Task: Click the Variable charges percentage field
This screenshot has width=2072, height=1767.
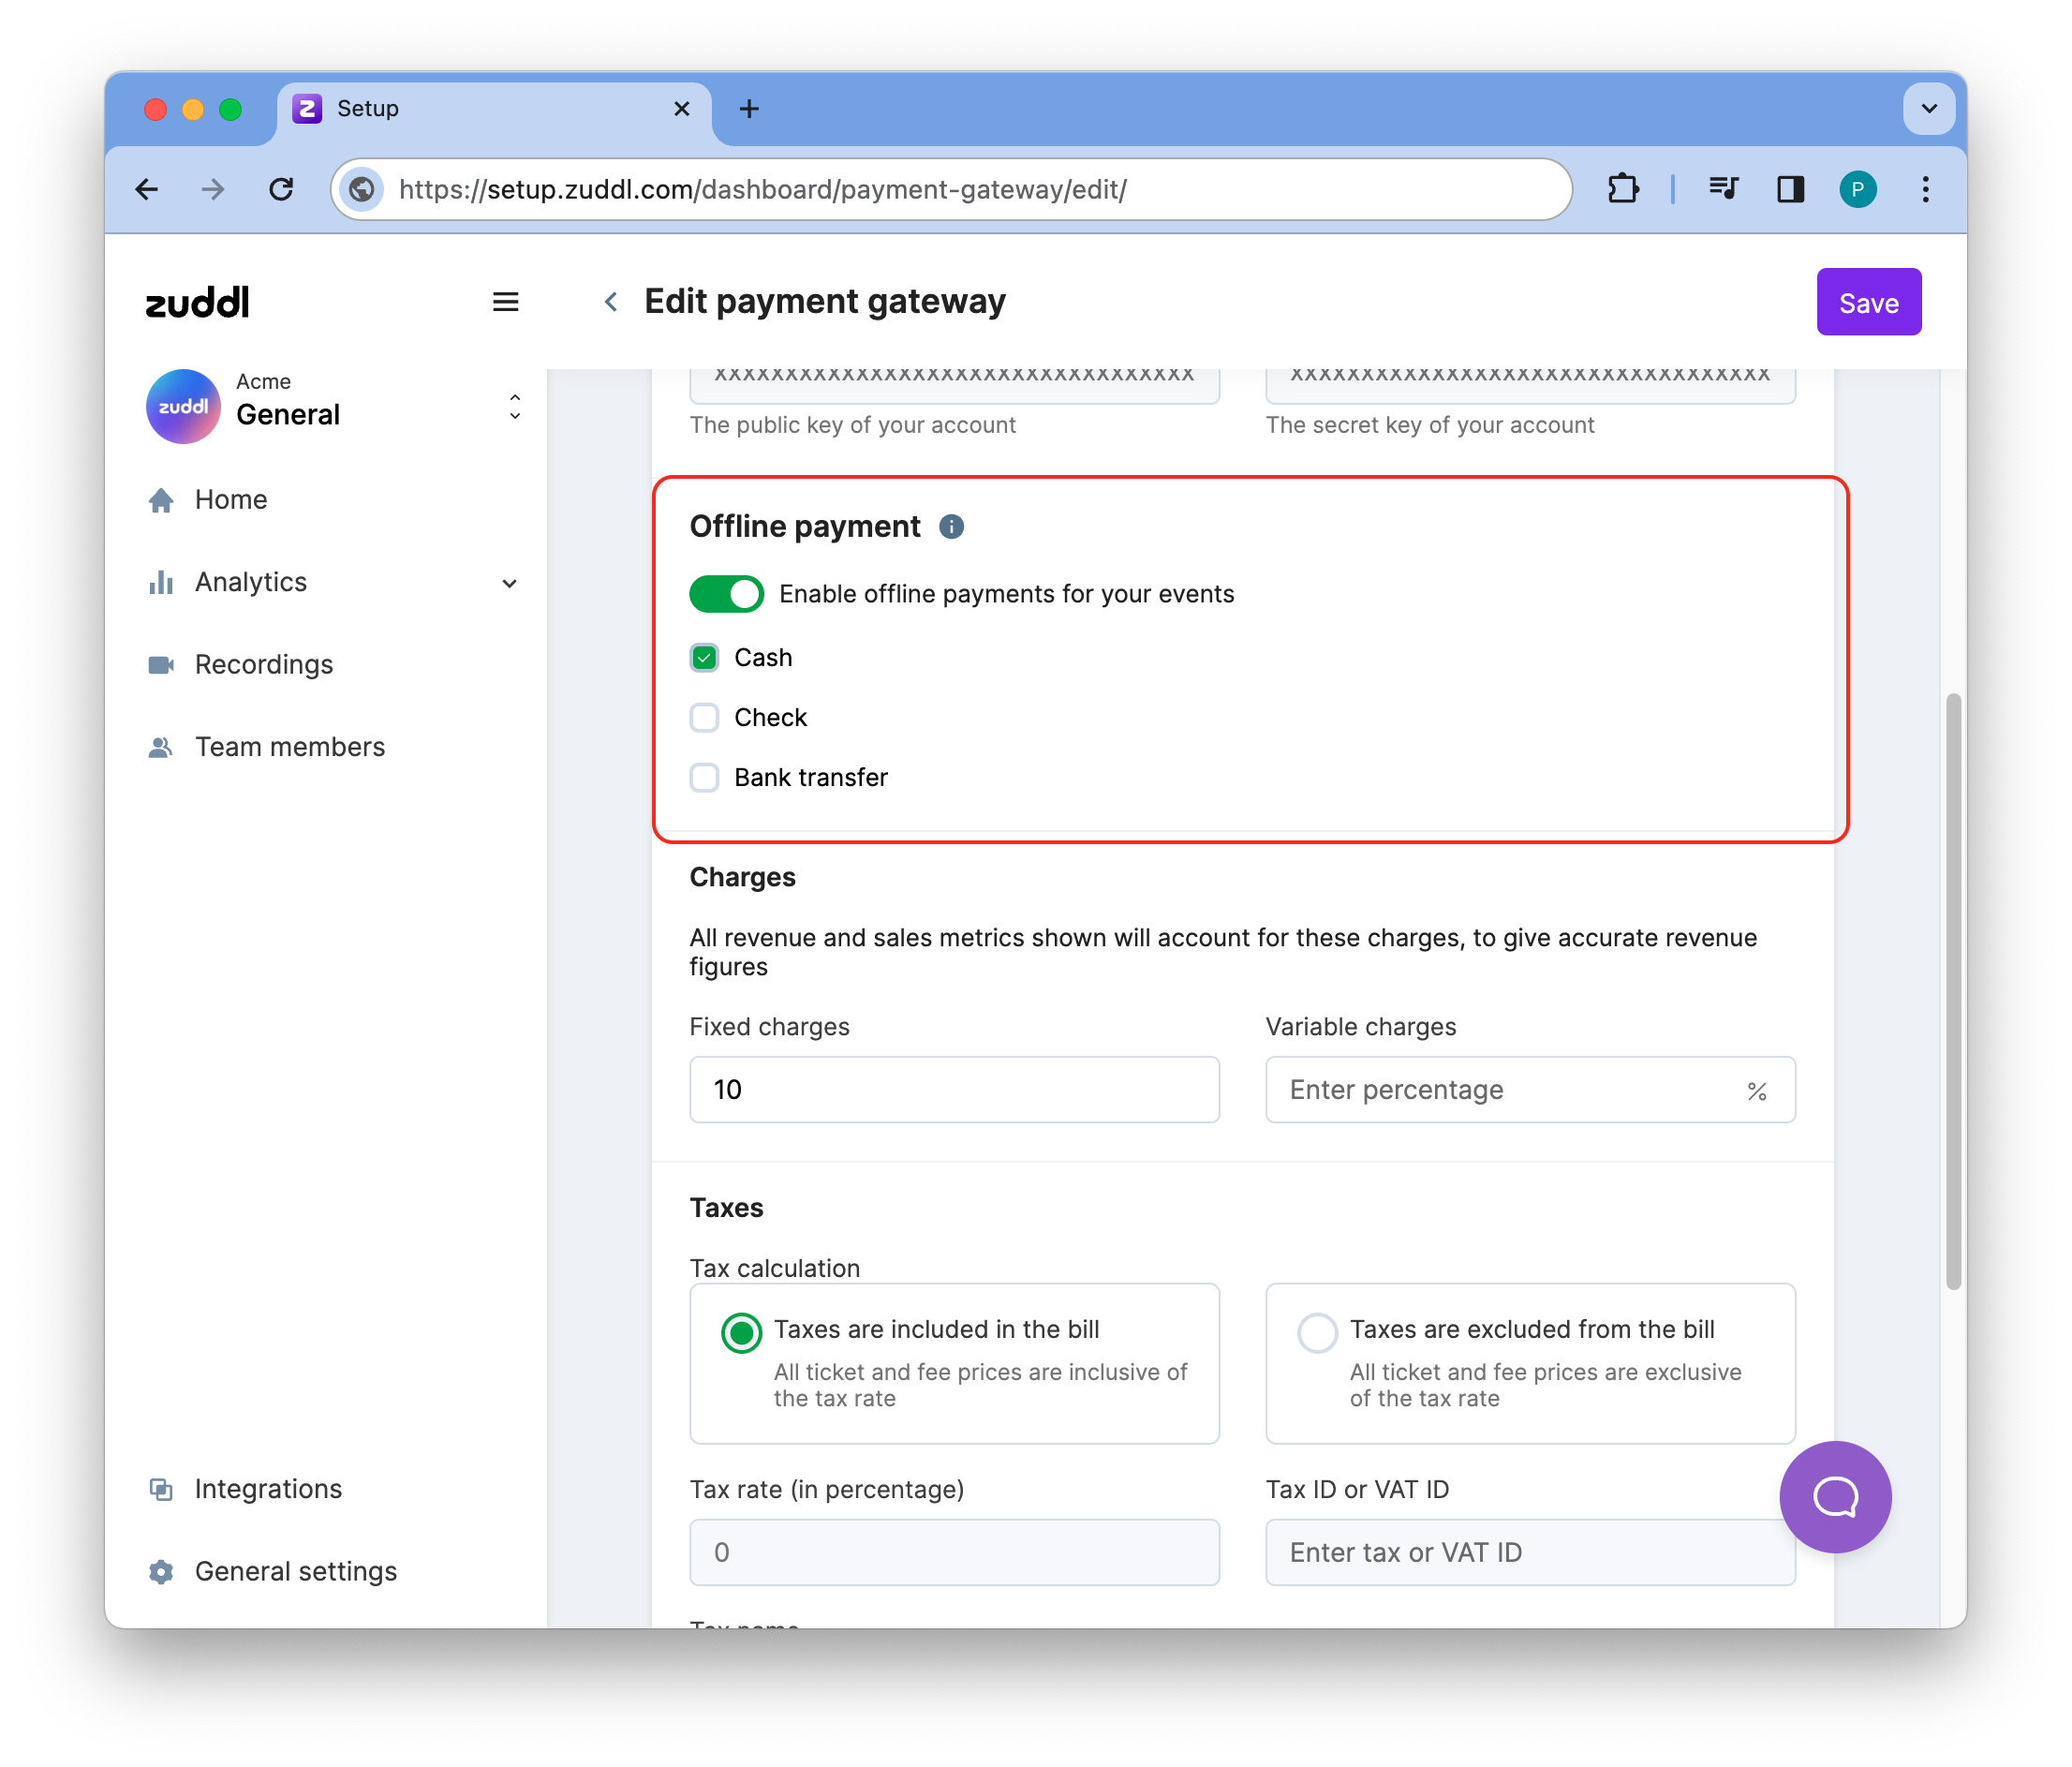Action: (x=1510, y=1090)
